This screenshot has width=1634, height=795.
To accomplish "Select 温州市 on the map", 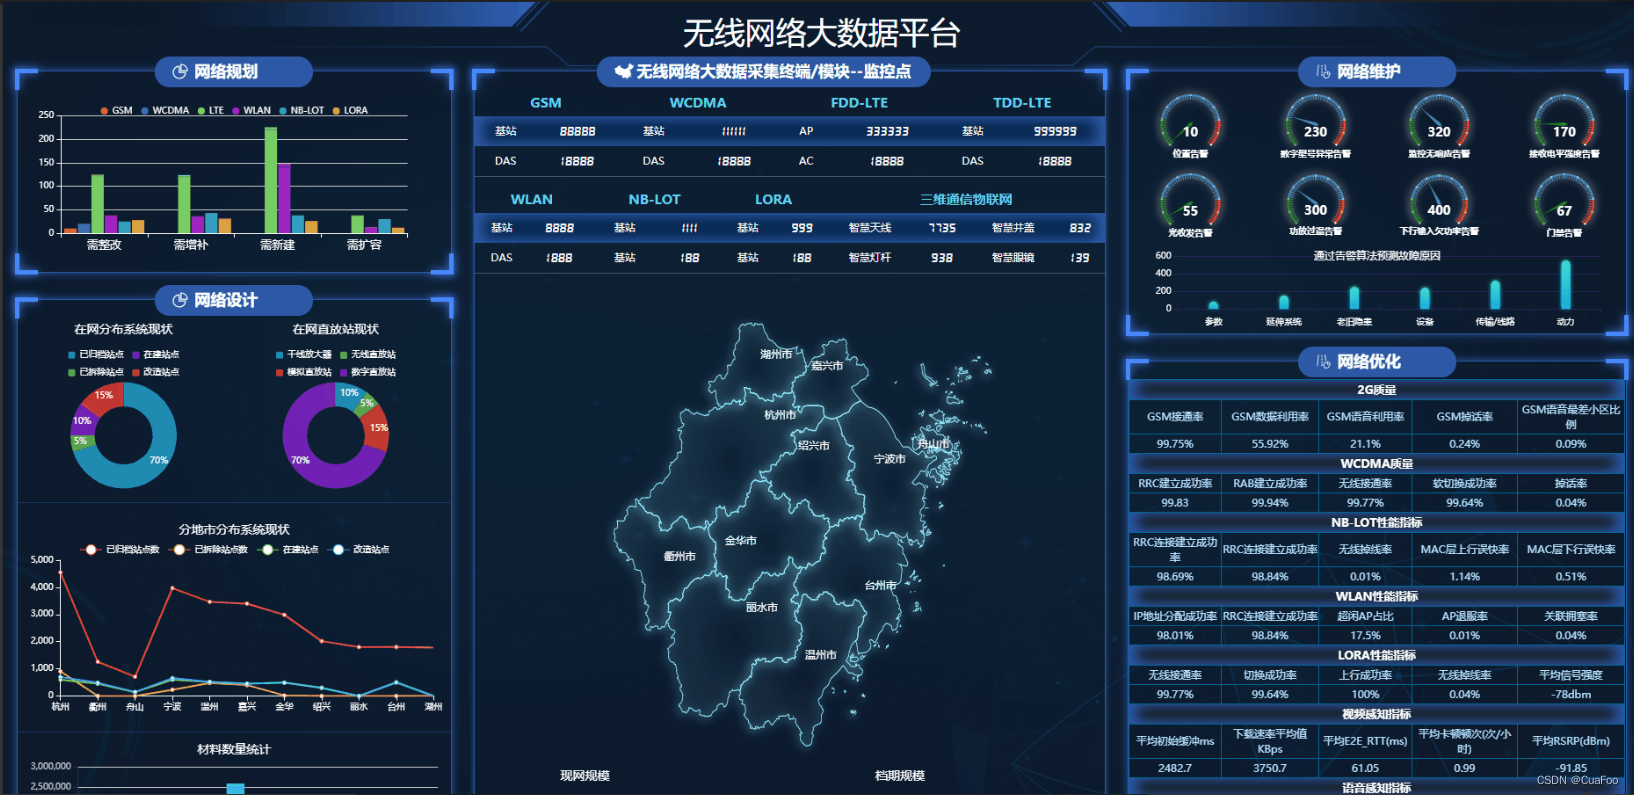I will (820, 655).
